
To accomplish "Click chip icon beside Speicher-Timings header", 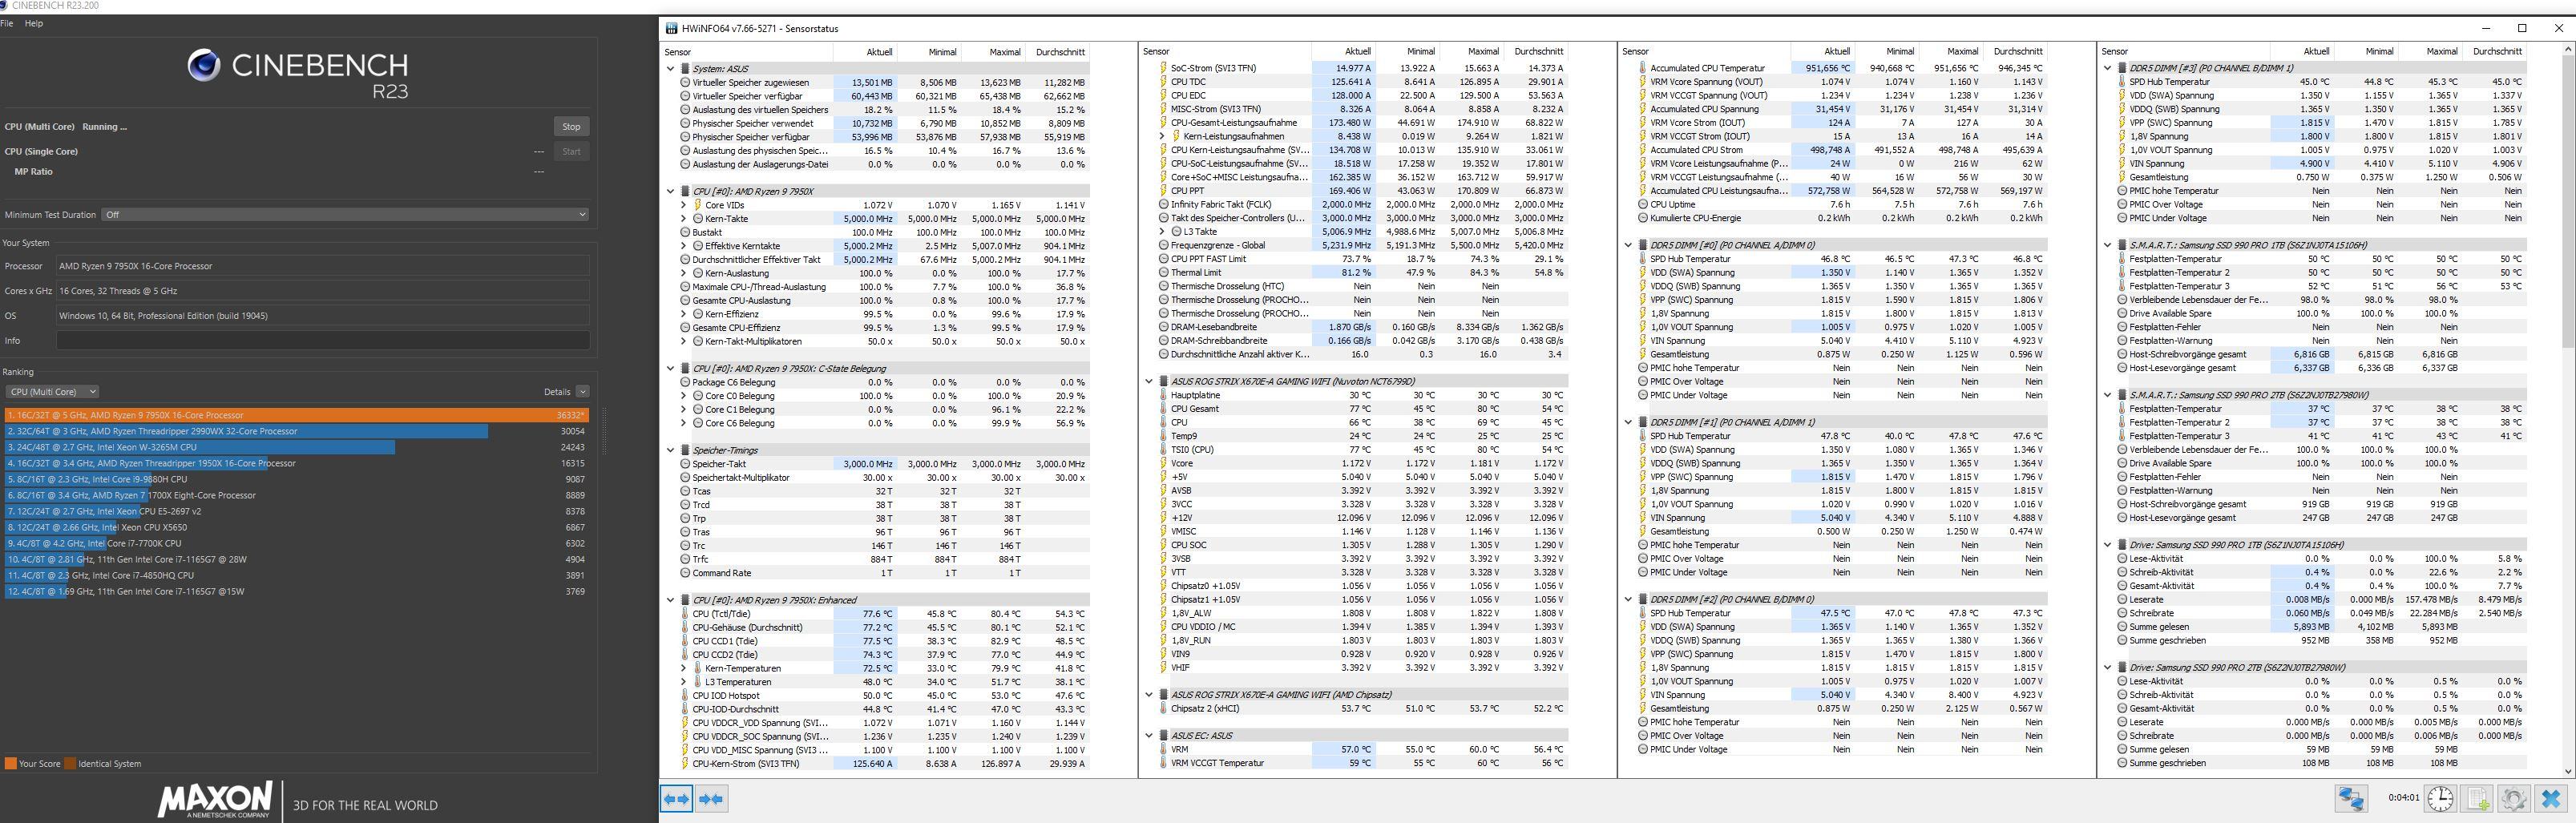I will (685, 450).
